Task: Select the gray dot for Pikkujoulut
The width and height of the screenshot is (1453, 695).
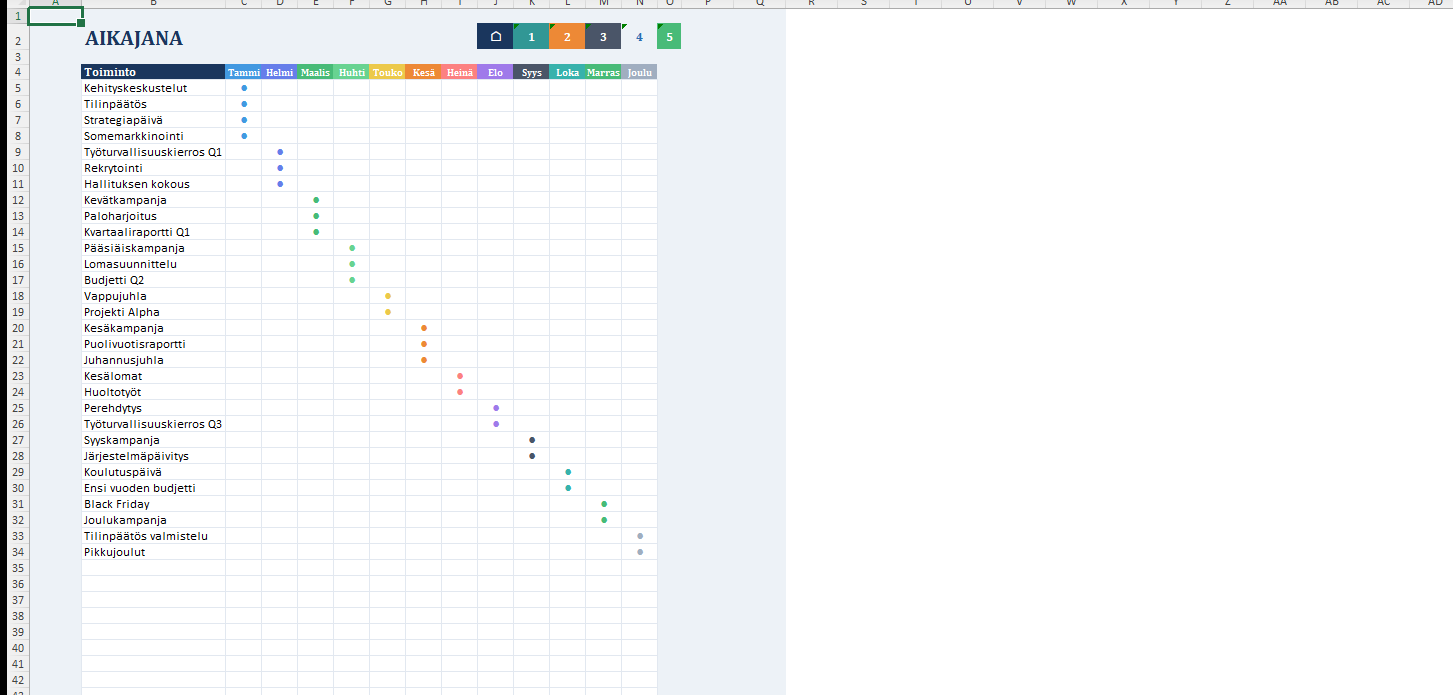Action: coord(640,552)
